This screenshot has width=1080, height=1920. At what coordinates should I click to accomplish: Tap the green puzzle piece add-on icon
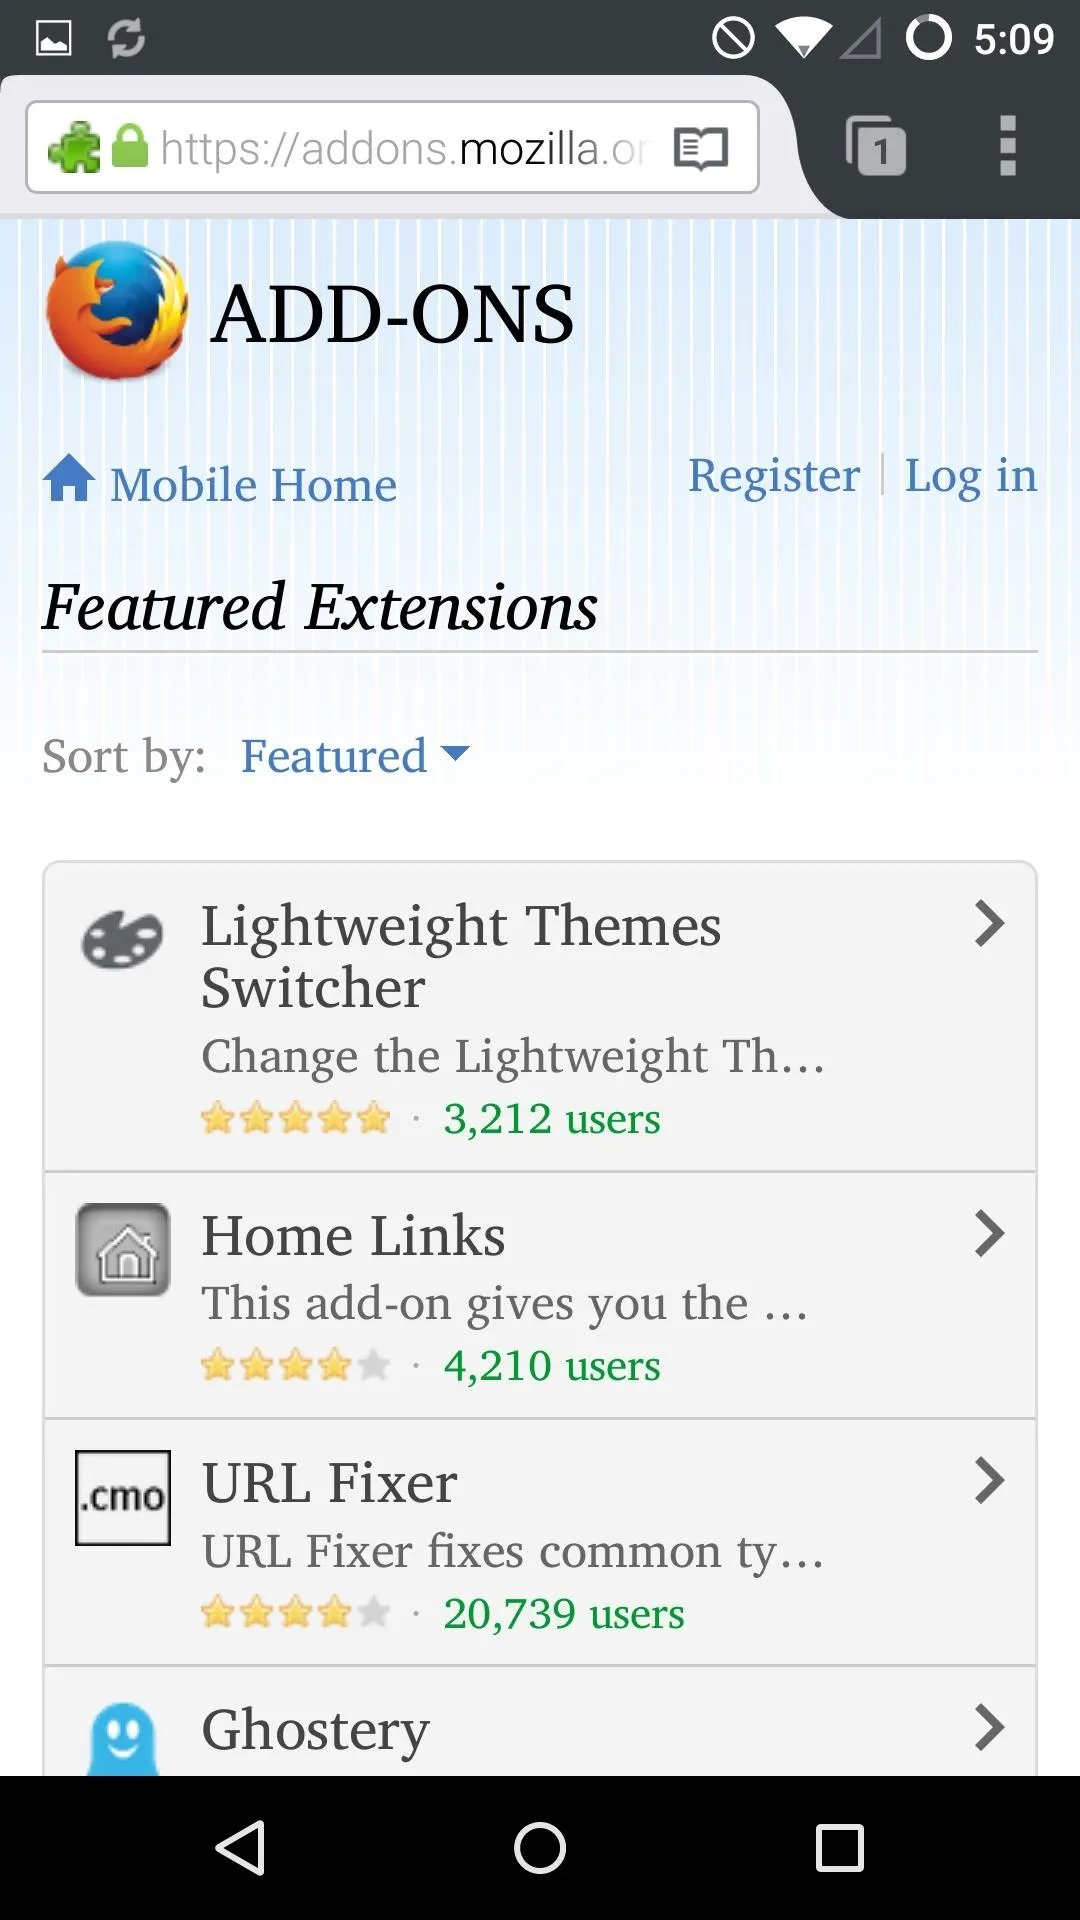(x=74, y=148)
